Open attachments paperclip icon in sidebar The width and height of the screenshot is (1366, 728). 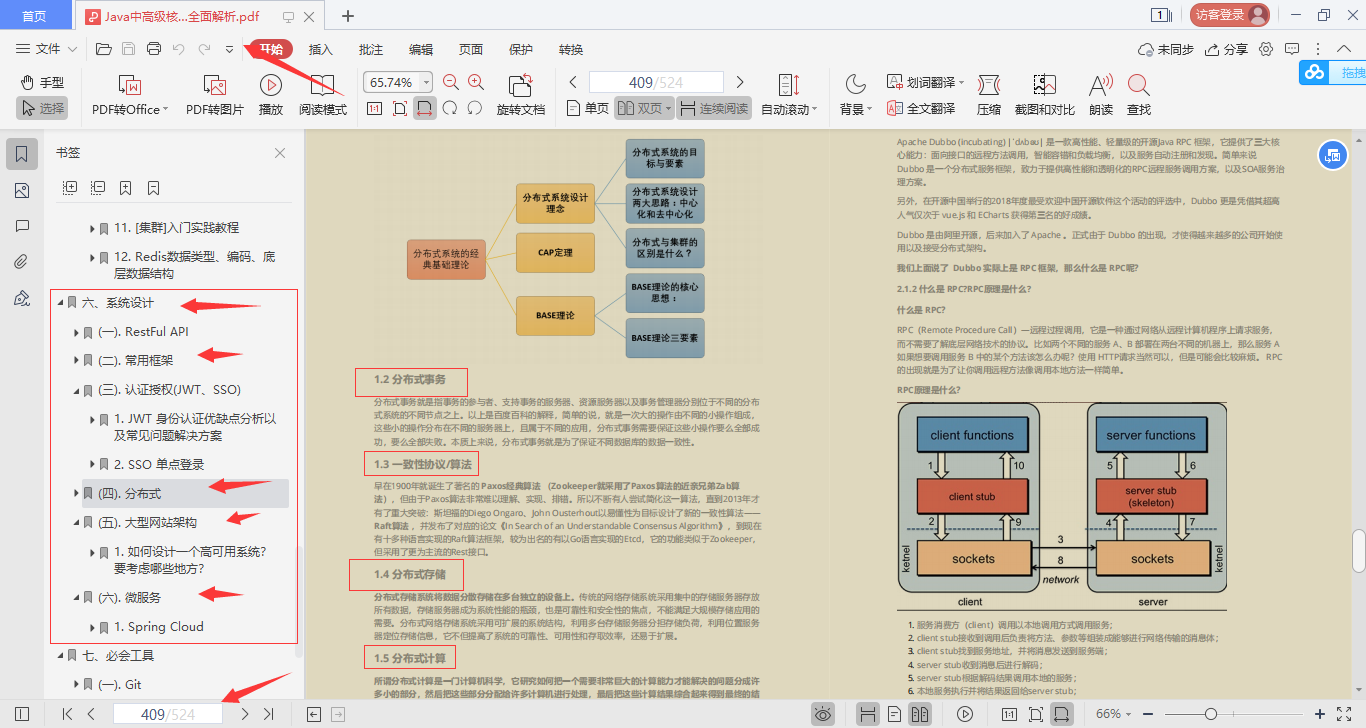tap(22, 262)
